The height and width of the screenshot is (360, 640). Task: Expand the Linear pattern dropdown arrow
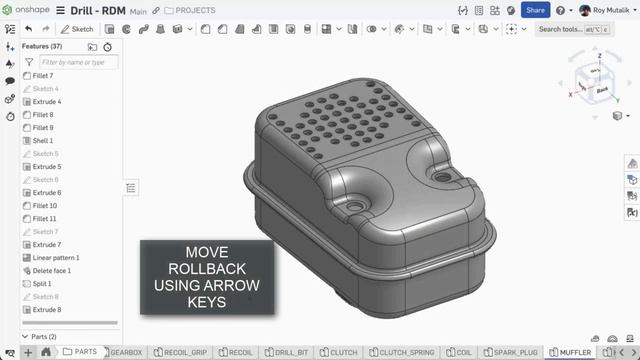click(339, 29)
